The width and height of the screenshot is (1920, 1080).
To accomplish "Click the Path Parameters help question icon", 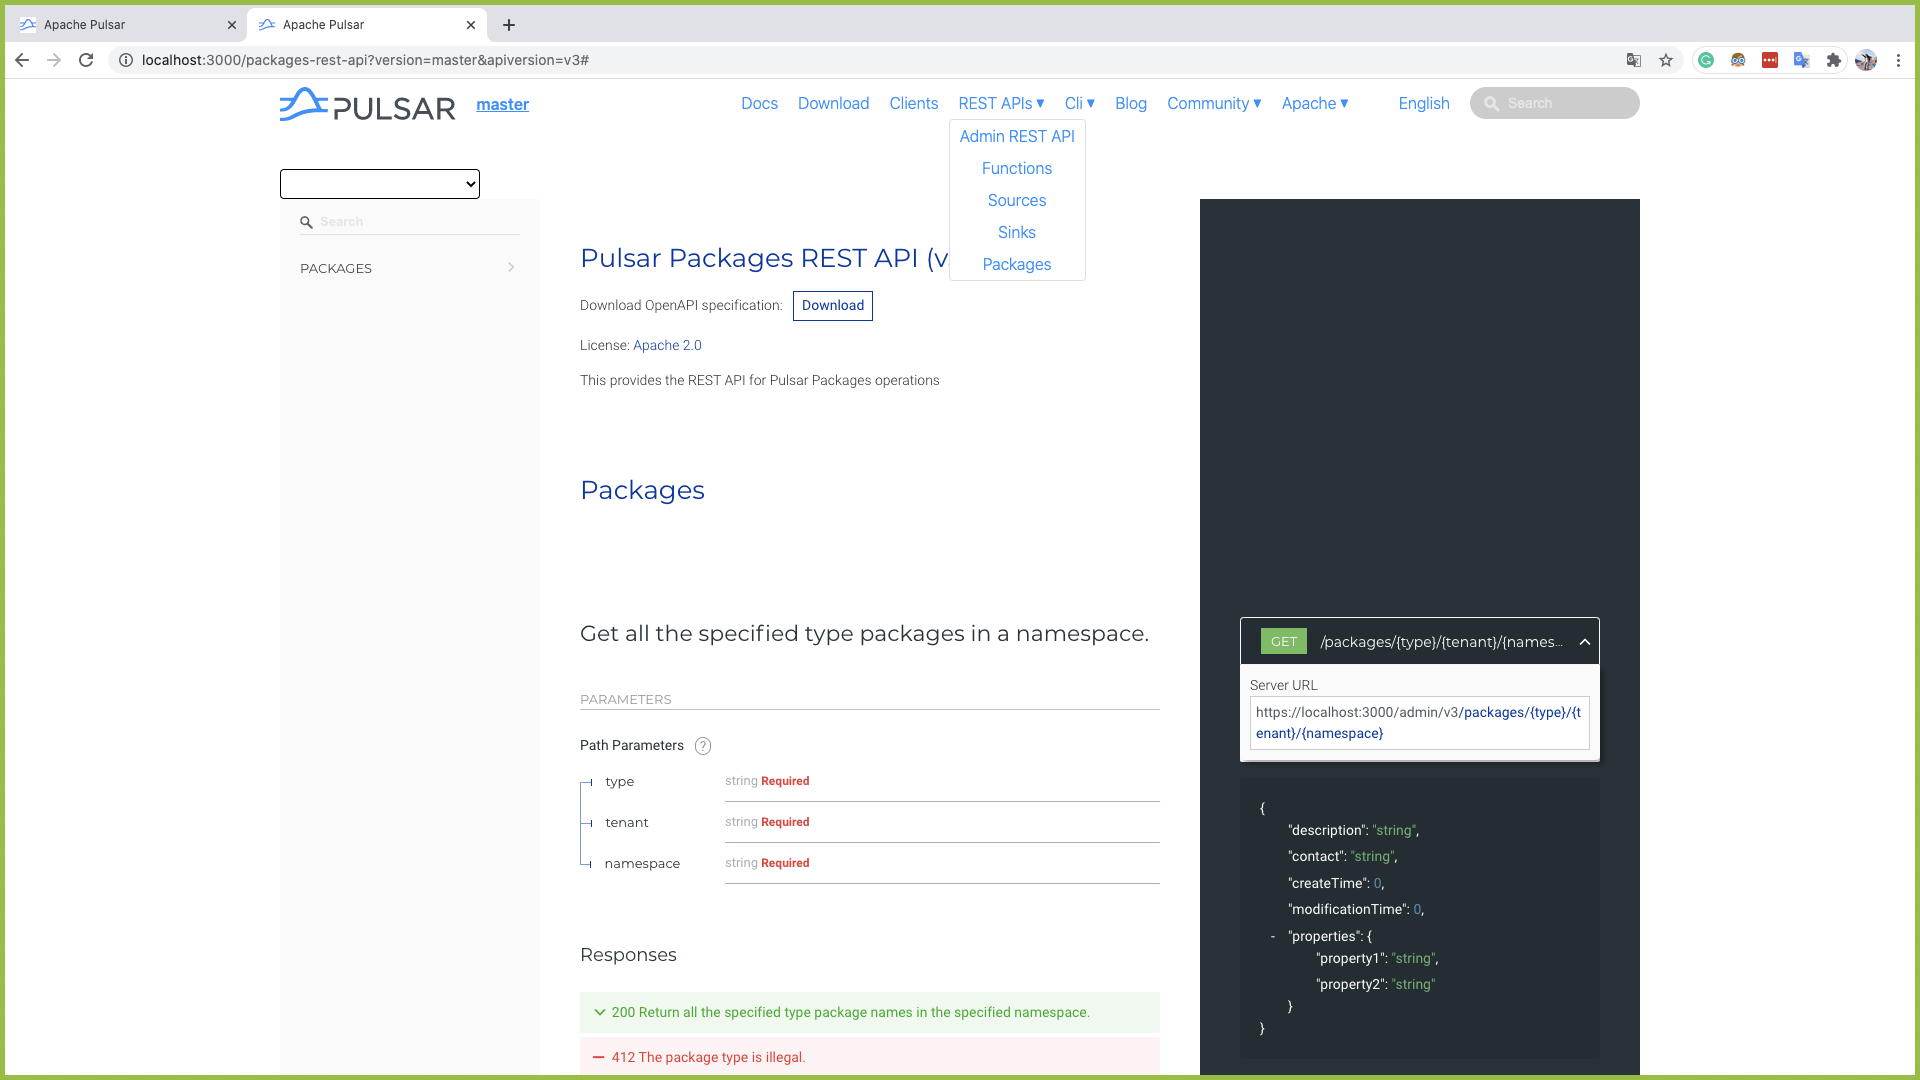I will 703,746.
